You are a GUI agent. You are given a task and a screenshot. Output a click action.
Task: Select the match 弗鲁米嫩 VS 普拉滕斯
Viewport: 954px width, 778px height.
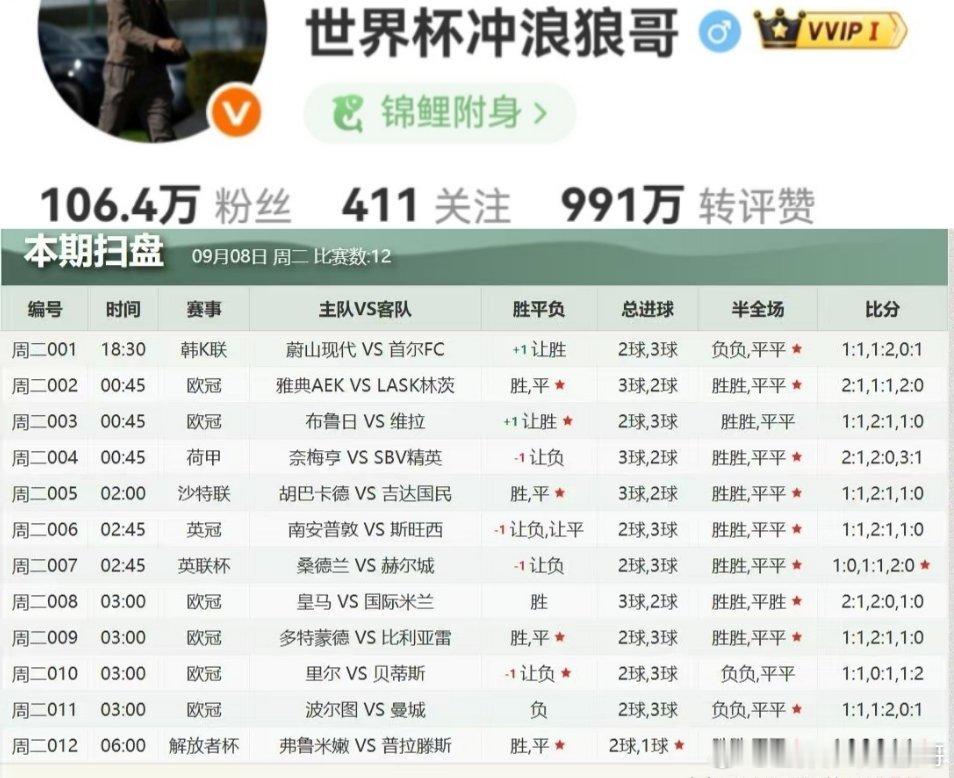click(x=365, y=745)
